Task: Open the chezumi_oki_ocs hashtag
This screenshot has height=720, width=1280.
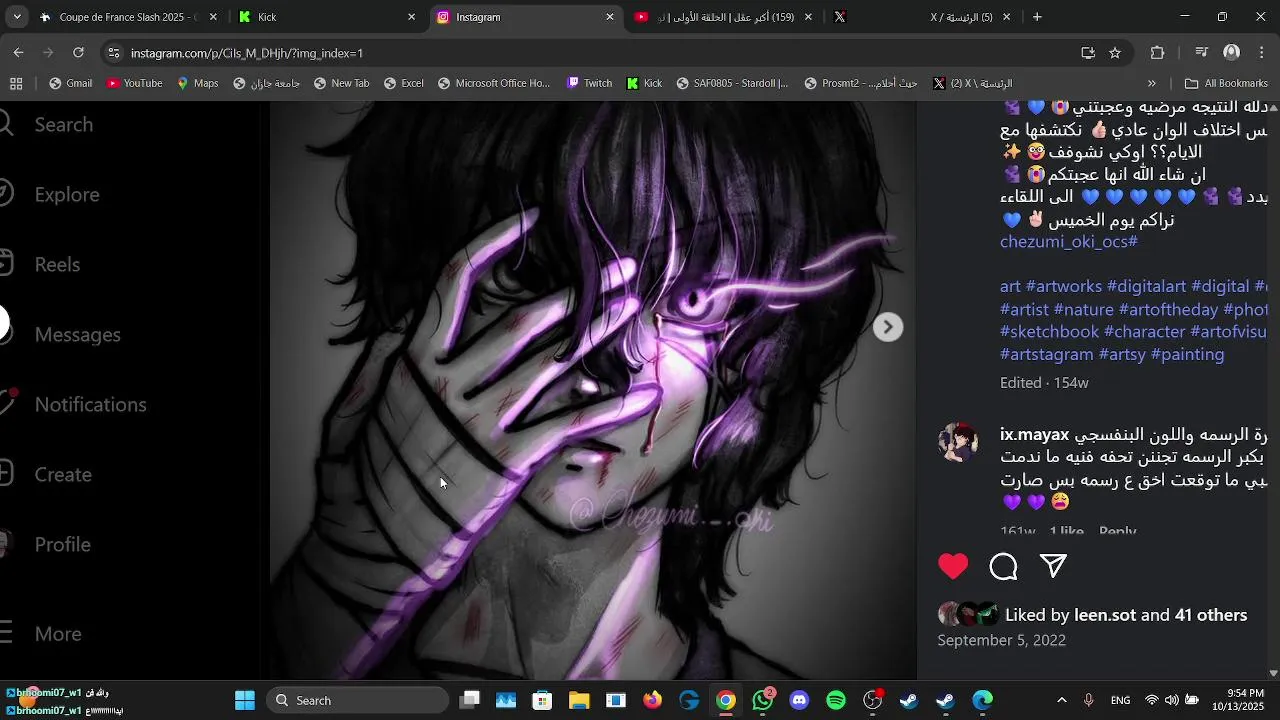Action: [1069, 242]
